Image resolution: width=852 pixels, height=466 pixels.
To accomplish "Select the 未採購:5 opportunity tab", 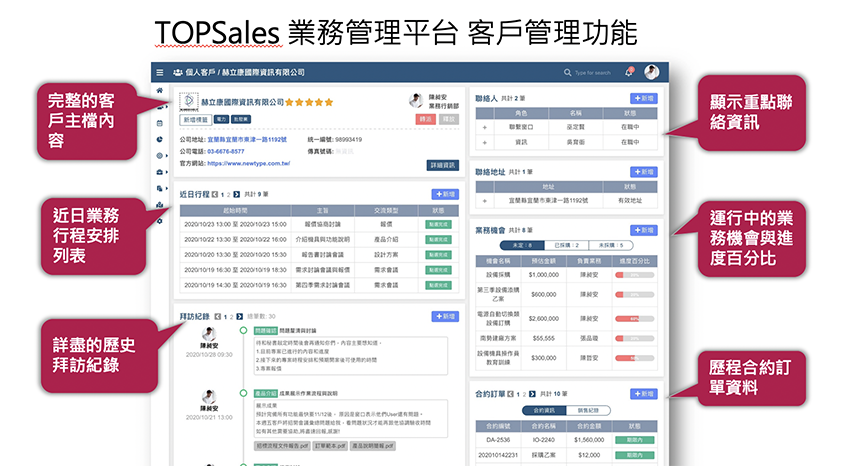I will coord(610,245).
